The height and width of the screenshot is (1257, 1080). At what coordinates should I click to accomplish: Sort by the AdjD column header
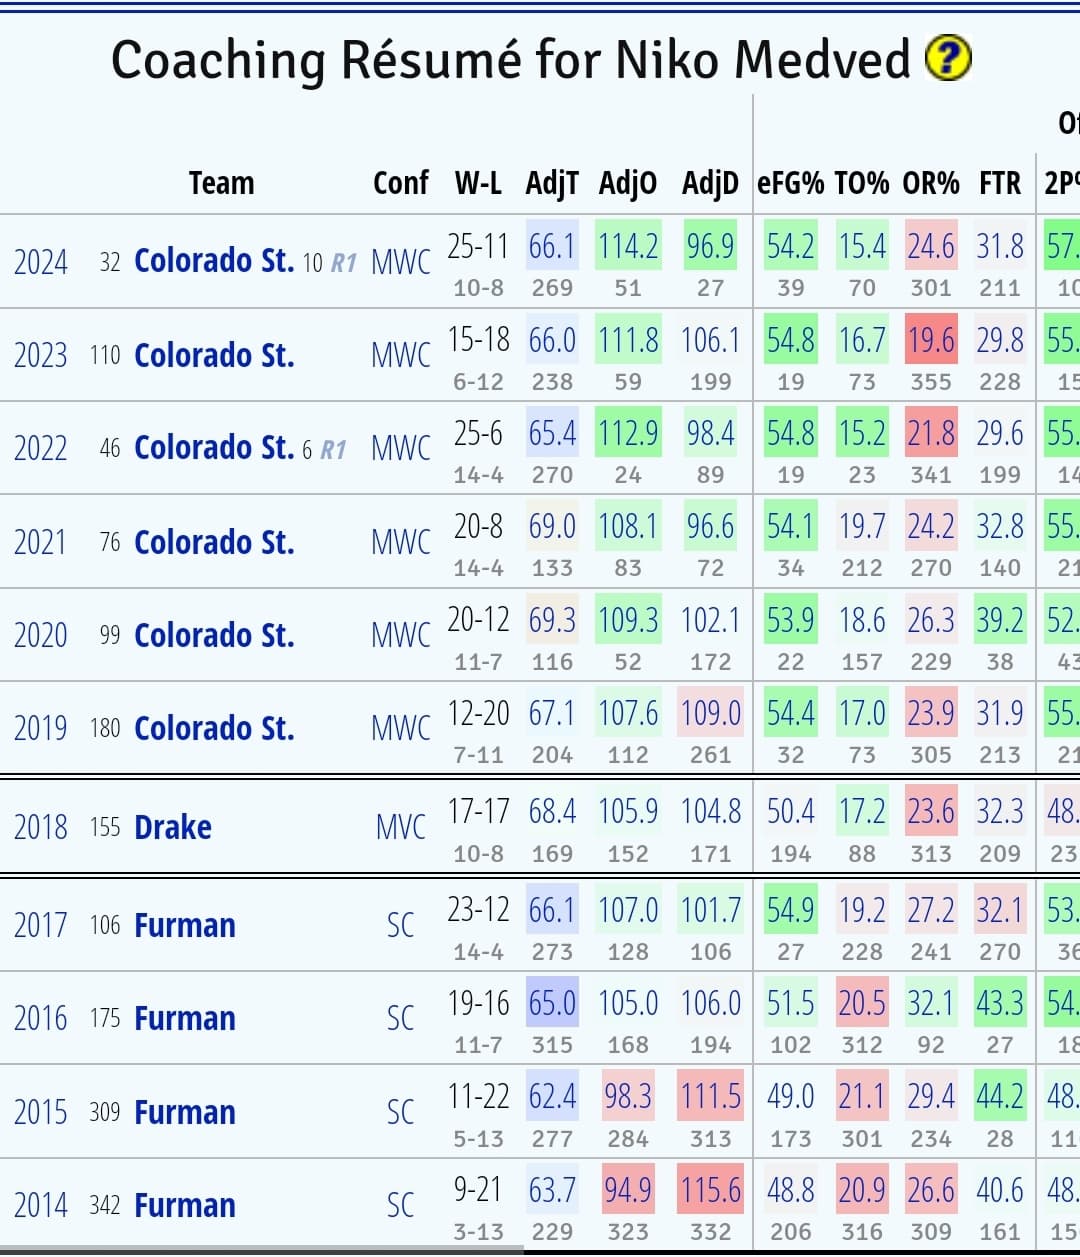tap(710, 183)
